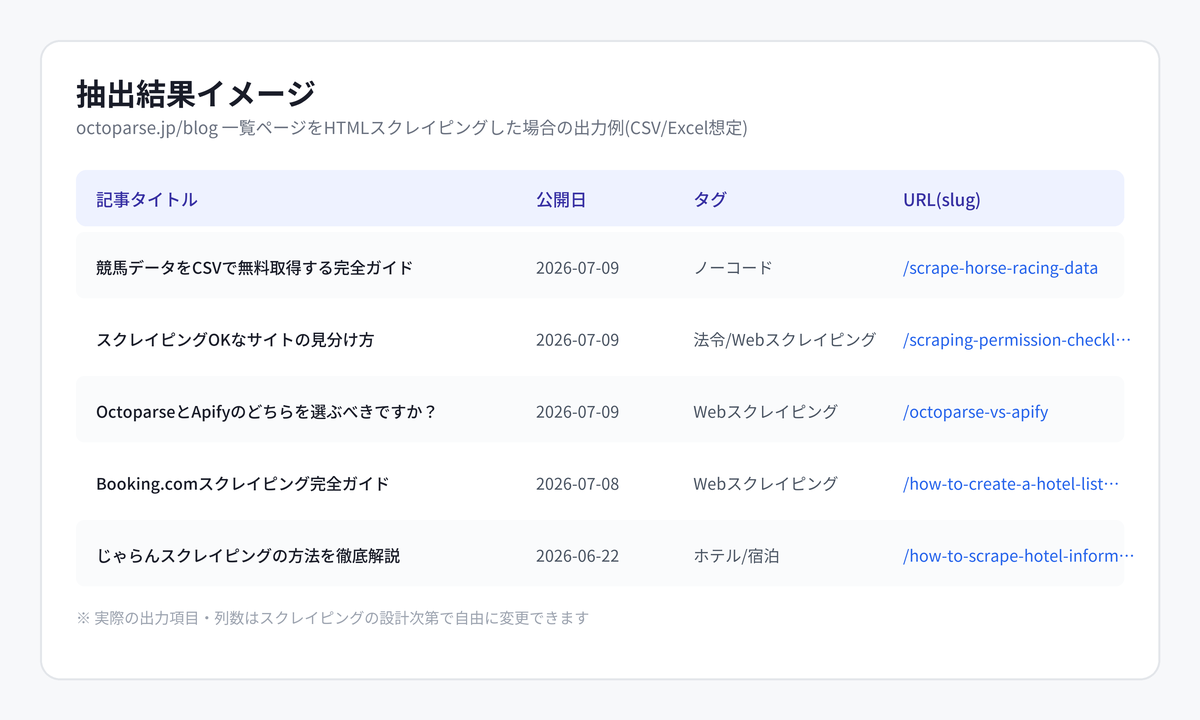
Task: Select the title じゃらんスクレイピングの方法を徹底解説
Action: click(248, 556)
